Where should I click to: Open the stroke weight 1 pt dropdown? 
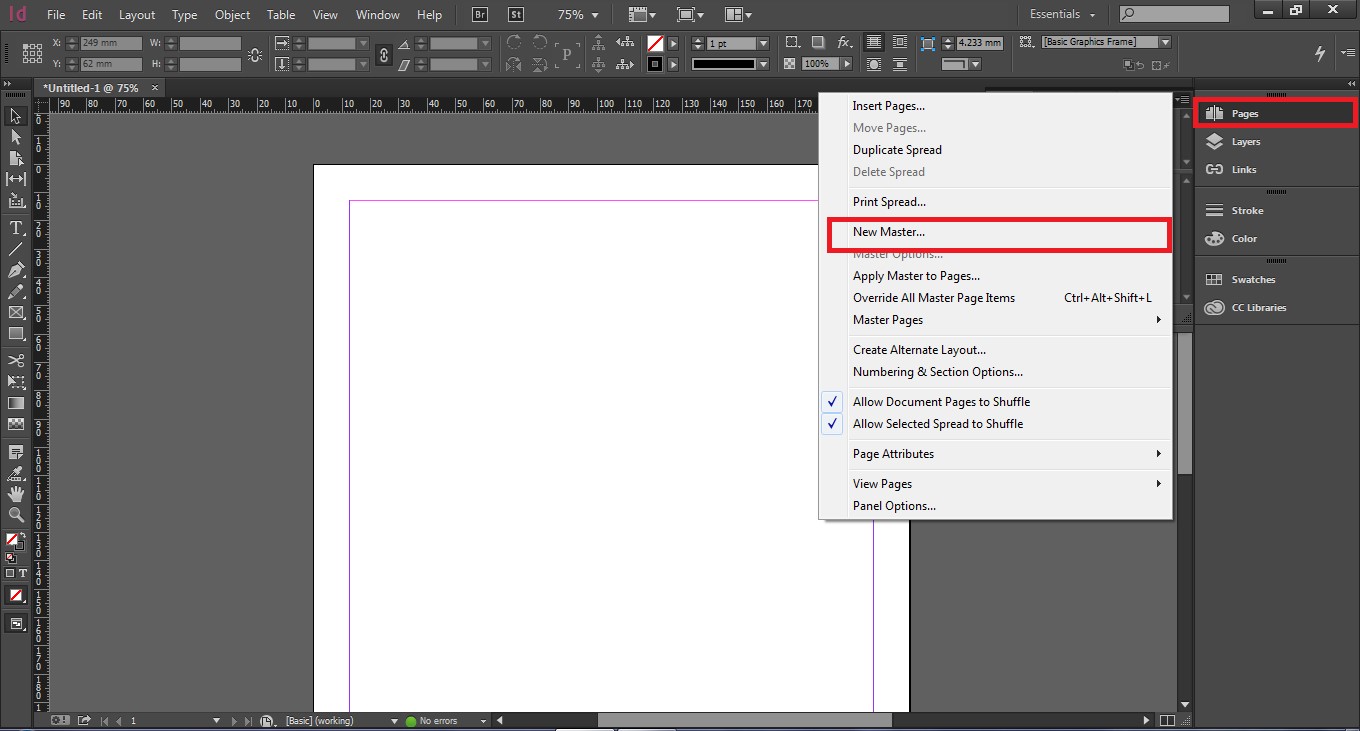[x=763, y=44]
